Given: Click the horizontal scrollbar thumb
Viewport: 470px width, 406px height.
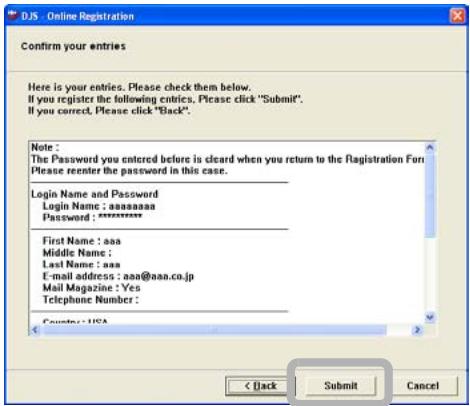Looking at the screenshot, I should pos(214,330).
